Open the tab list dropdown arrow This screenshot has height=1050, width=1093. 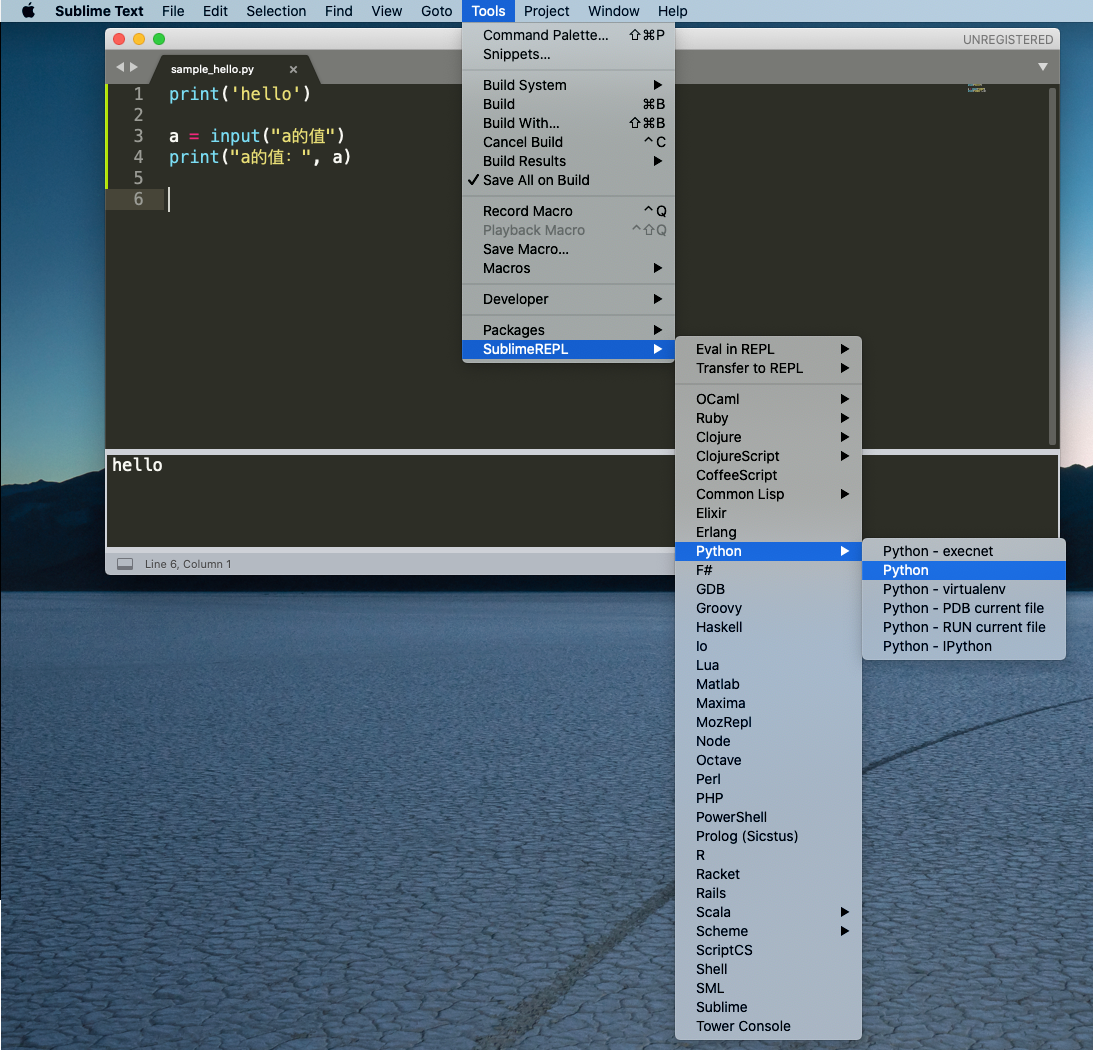[1043, 67]
